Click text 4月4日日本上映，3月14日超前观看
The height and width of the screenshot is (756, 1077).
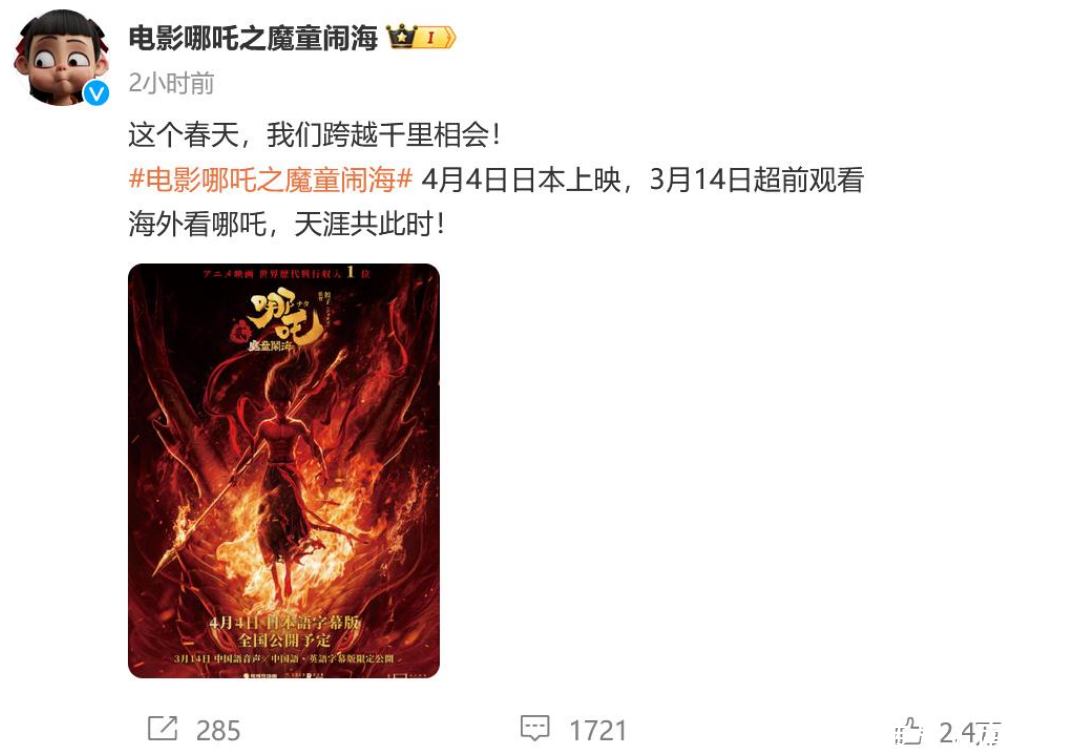click(x=642, y=180)
